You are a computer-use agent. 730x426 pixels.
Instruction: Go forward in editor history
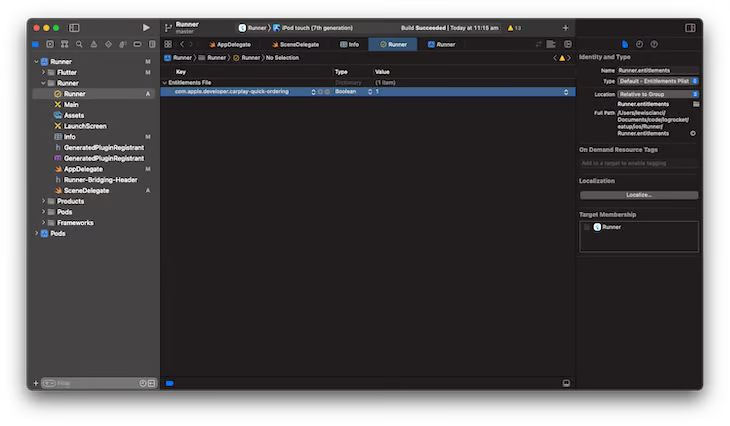click(x=191, y=44)
